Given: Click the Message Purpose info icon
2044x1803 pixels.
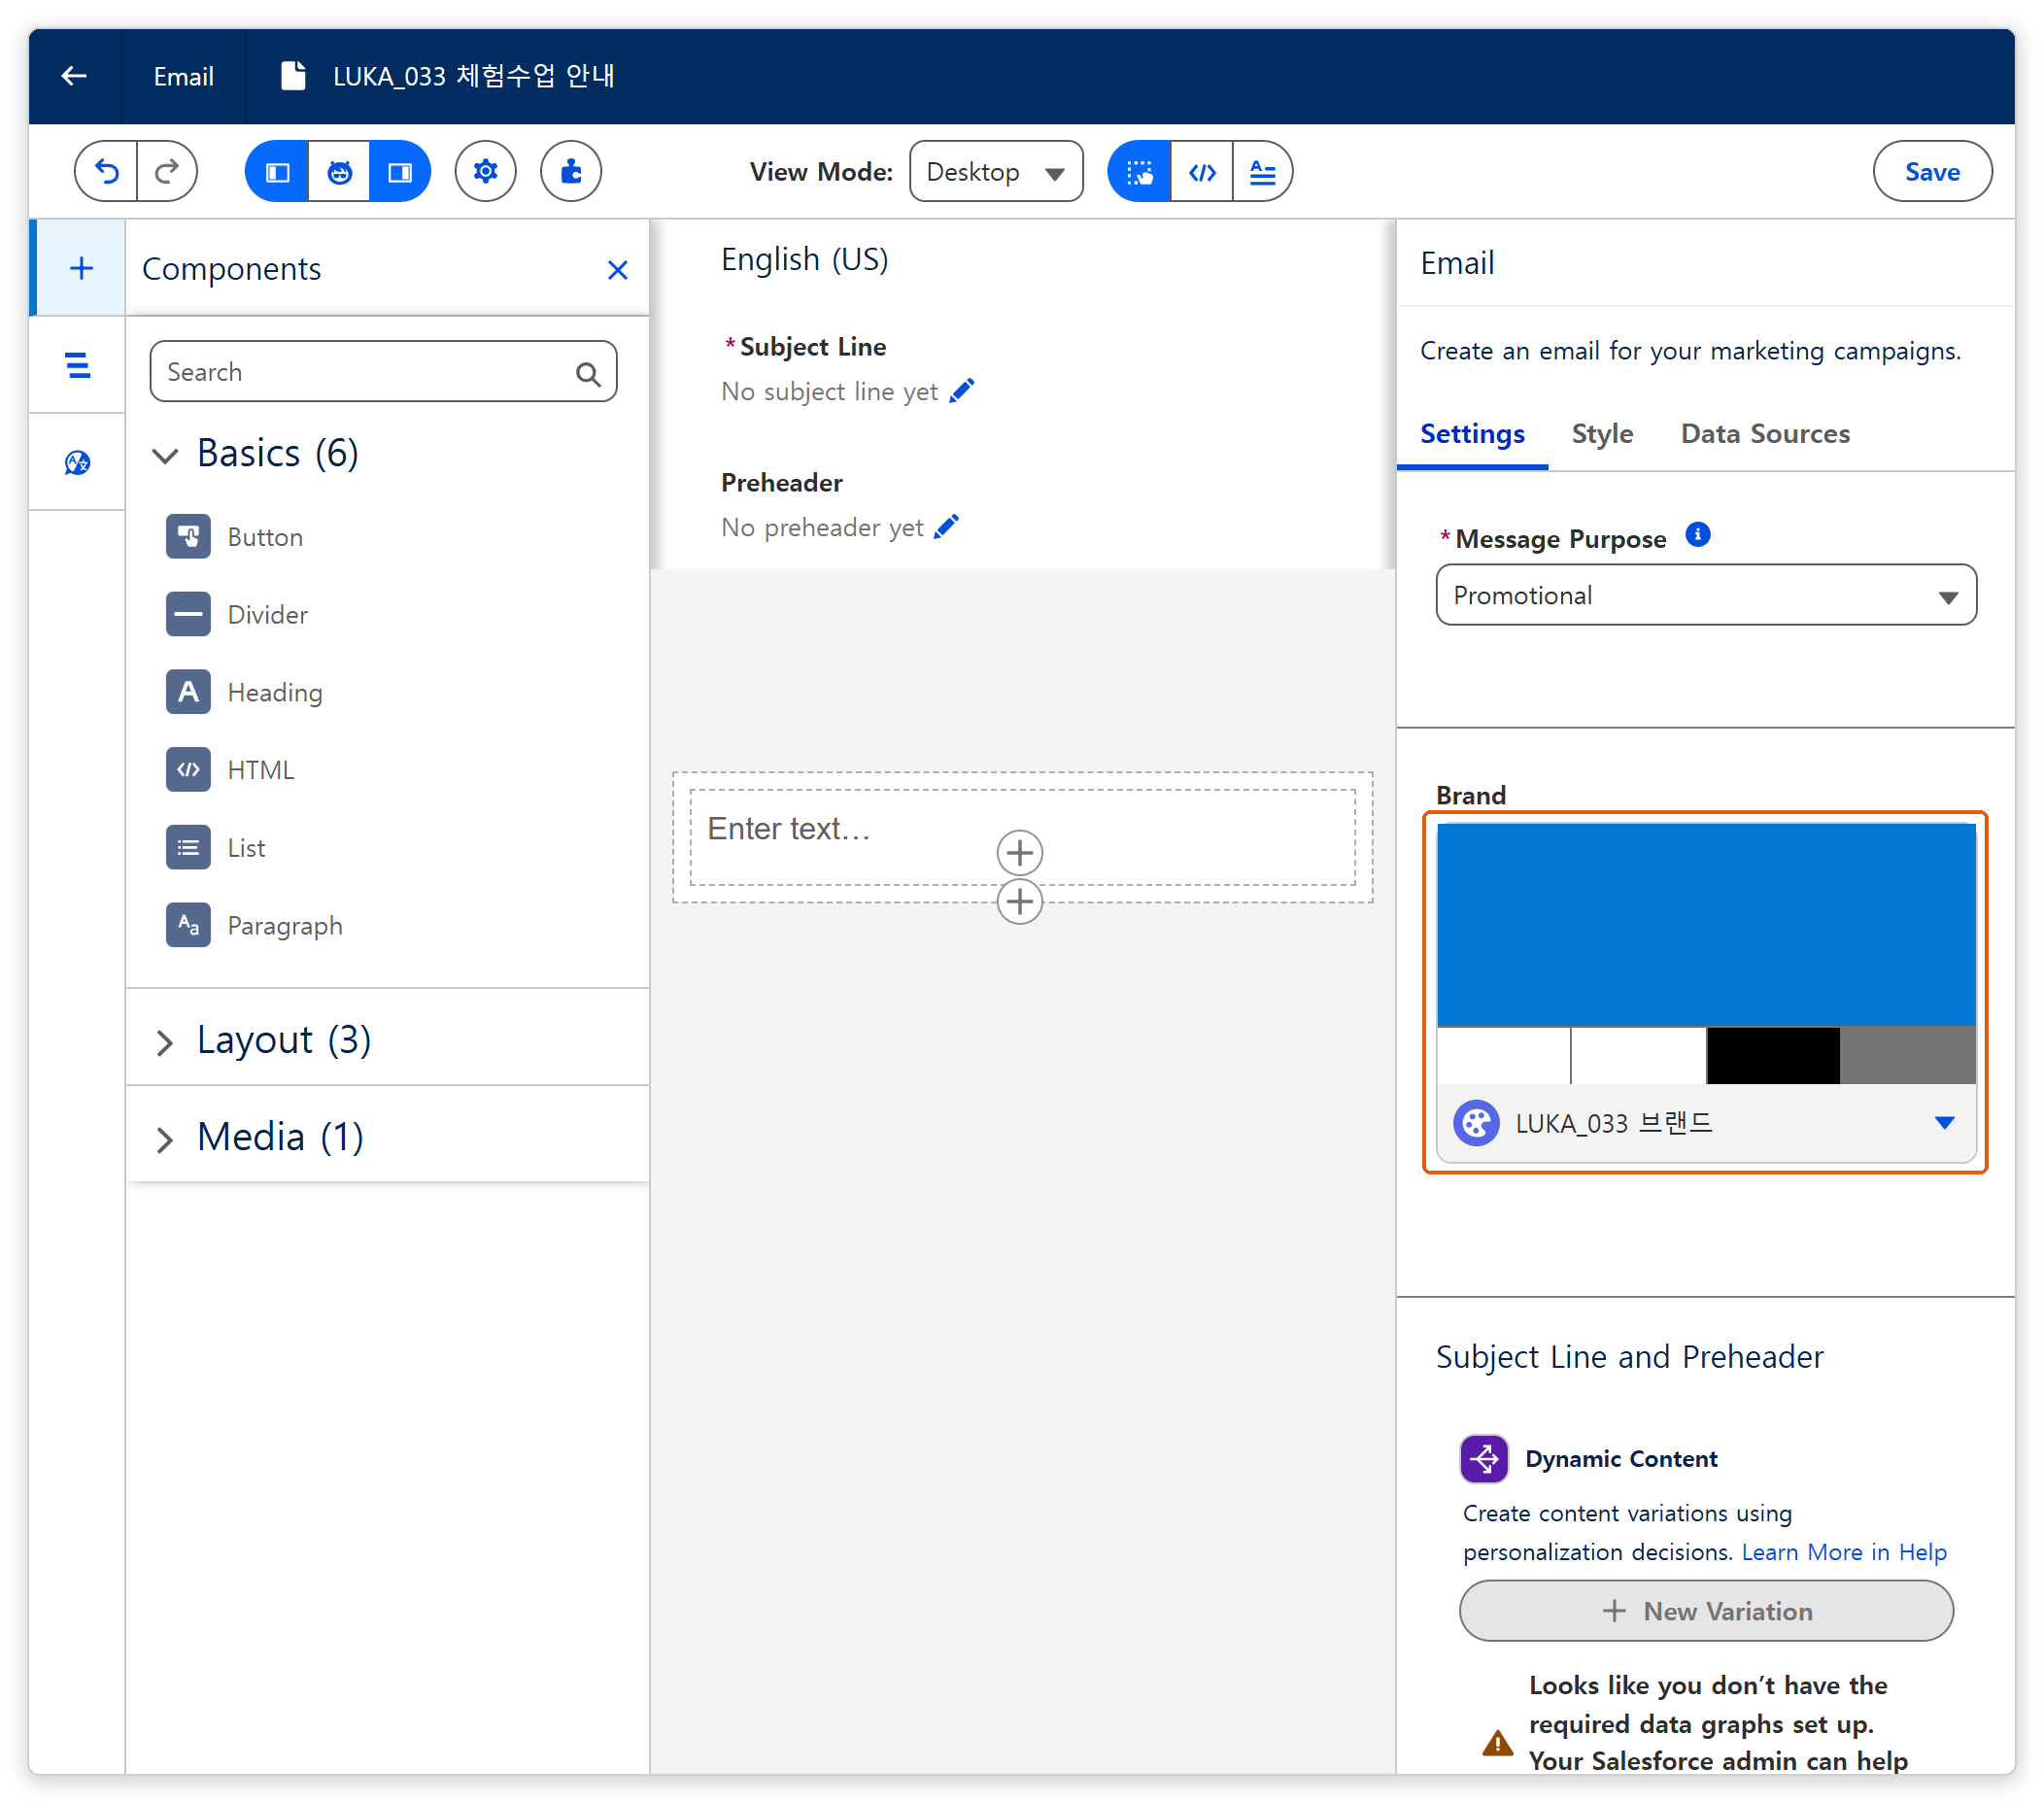Looking at the screenshot, I should [x=1698, y=535].
